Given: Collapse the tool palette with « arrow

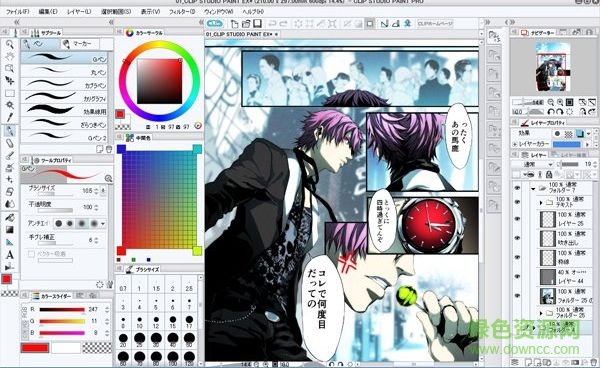Looking at the screenshot, I should (16, 23).
